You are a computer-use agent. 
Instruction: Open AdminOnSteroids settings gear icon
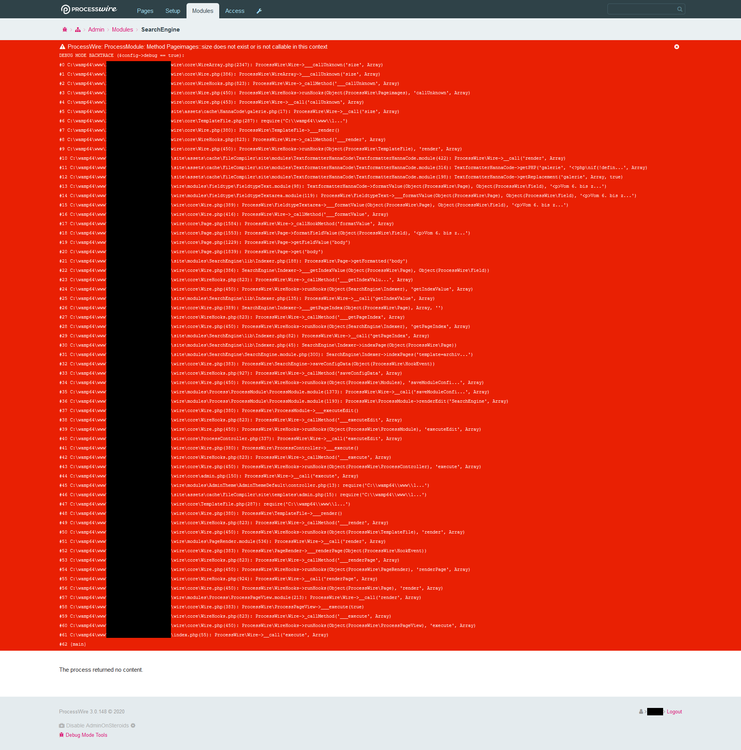pyautogui.click(x=133, y=726)
